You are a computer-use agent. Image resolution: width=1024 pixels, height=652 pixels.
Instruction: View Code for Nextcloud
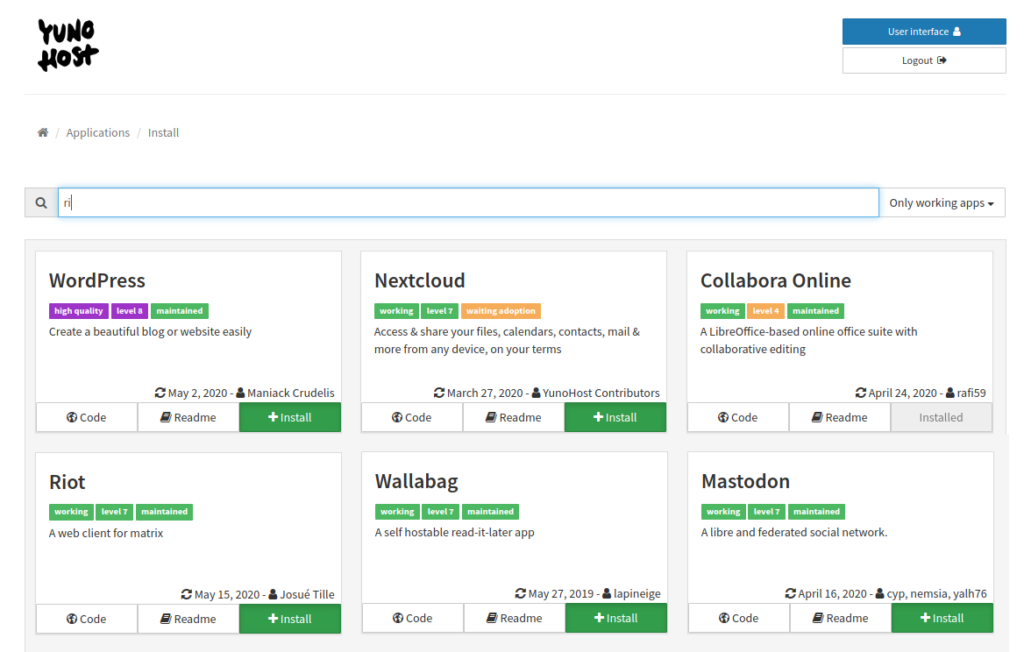point(411,418)
